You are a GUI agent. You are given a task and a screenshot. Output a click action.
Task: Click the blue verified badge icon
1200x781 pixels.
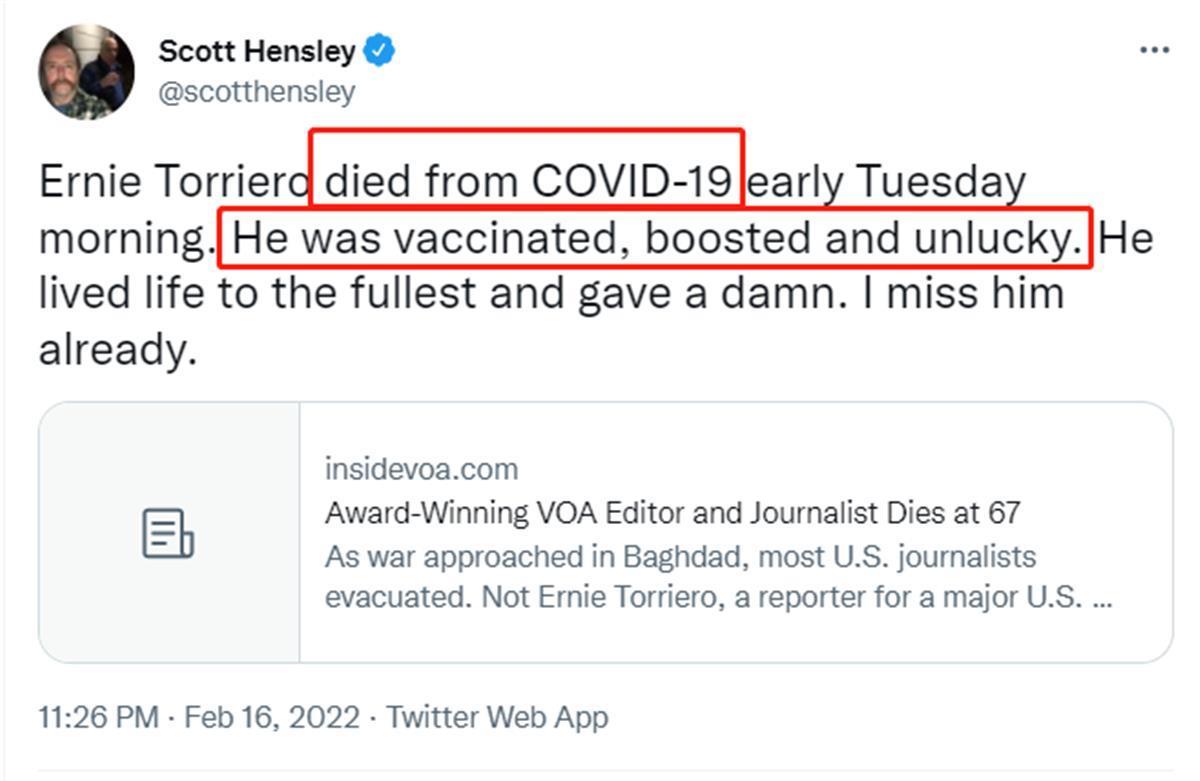tap(379, 51)
